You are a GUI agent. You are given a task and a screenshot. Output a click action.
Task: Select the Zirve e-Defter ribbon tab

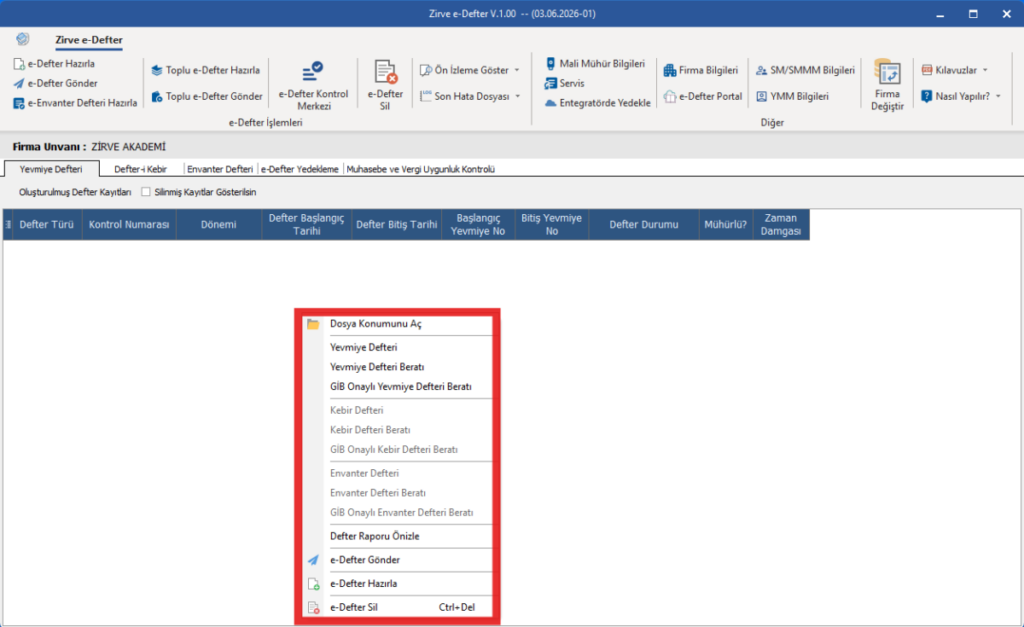89,40
